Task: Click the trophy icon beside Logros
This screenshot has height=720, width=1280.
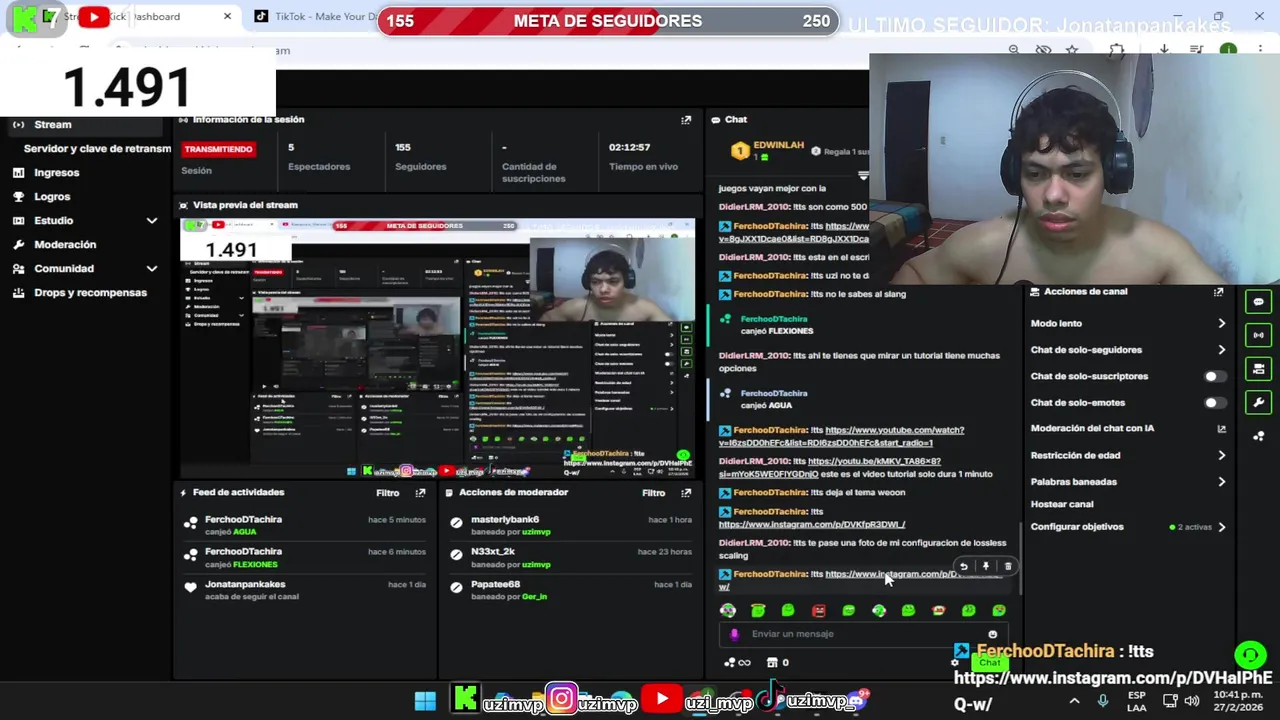Action: tap(18, 197)
